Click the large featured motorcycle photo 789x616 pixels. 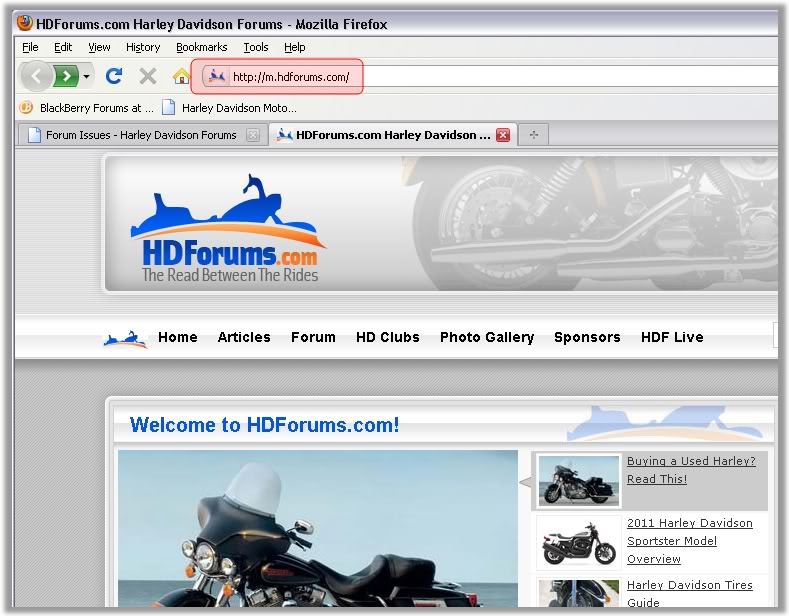[318, 528]
